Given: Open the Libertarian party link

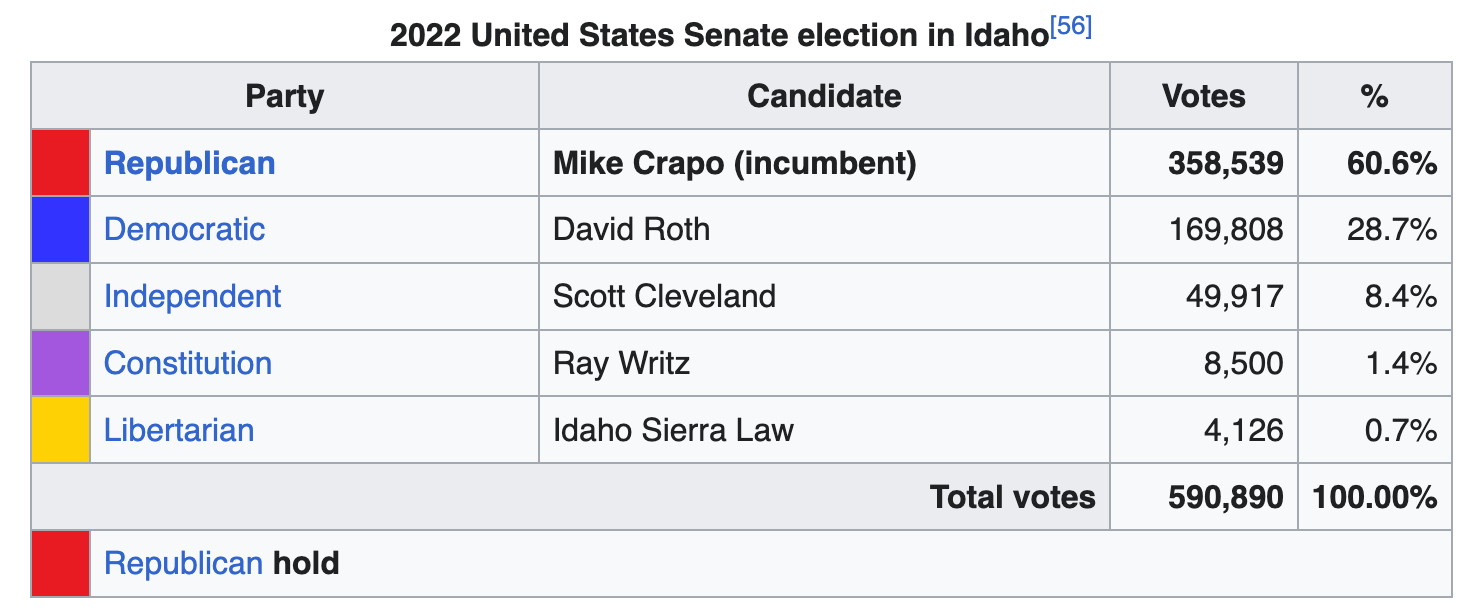Looking at the screenshot, I should click(x=178, y=430).
